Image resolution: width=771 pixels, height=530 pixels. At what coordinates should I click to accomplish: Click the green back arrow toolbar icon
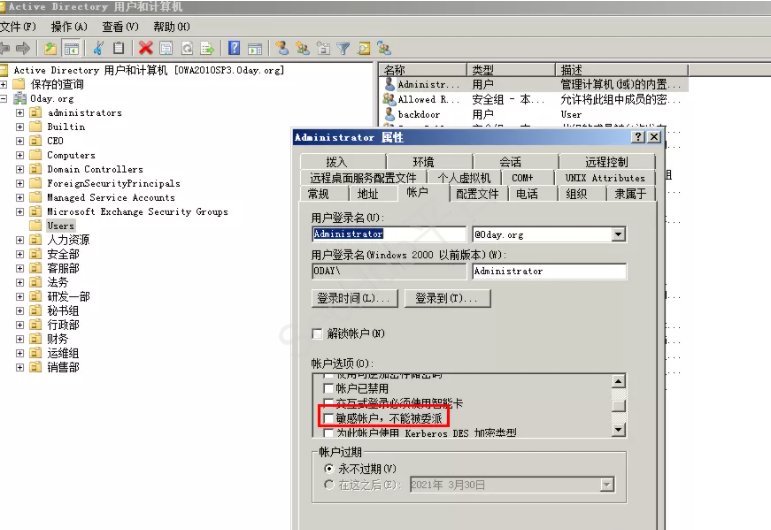[5, 48]
